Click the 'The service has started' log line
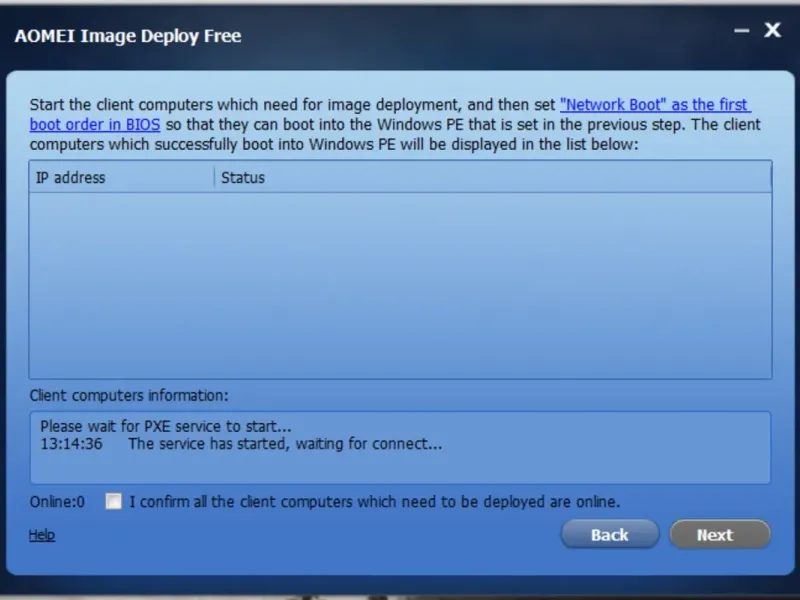This screenshot has height=600, width=800. coord(241,444)
